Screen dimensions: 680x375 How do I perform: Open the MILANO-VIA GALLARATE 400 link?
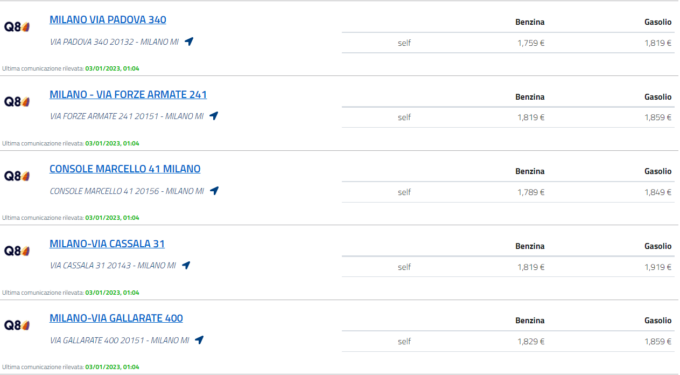click(116, 318)
